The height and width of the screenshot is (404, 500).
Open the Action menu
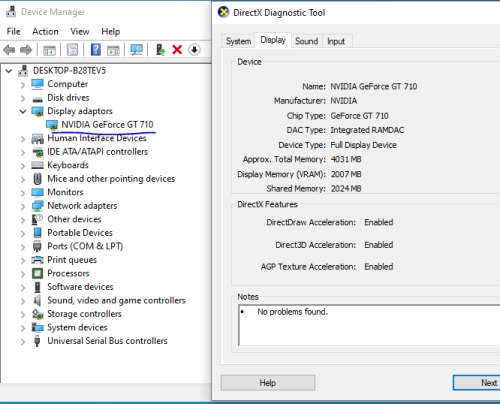coord(45,32)
